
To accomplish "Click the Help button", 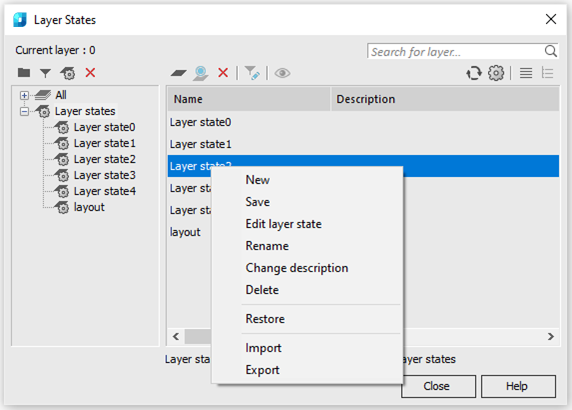I will (518, 386).
